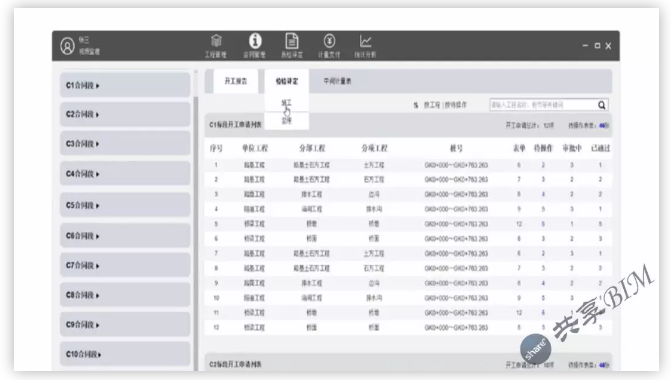Open row 1 pending count 2
This screenshot has width=671, height=380.
point(543,165)
